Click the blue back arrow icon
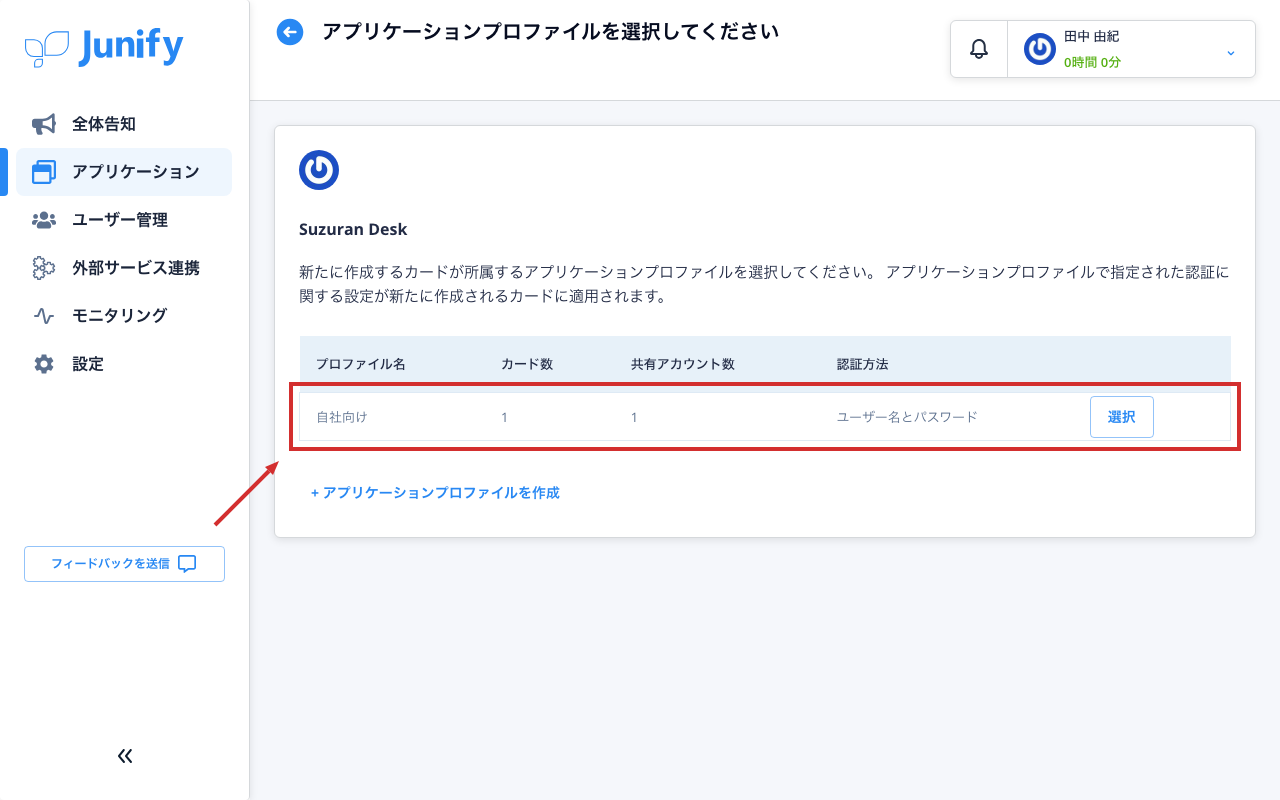1280x800 pixels. pos(290,33)
